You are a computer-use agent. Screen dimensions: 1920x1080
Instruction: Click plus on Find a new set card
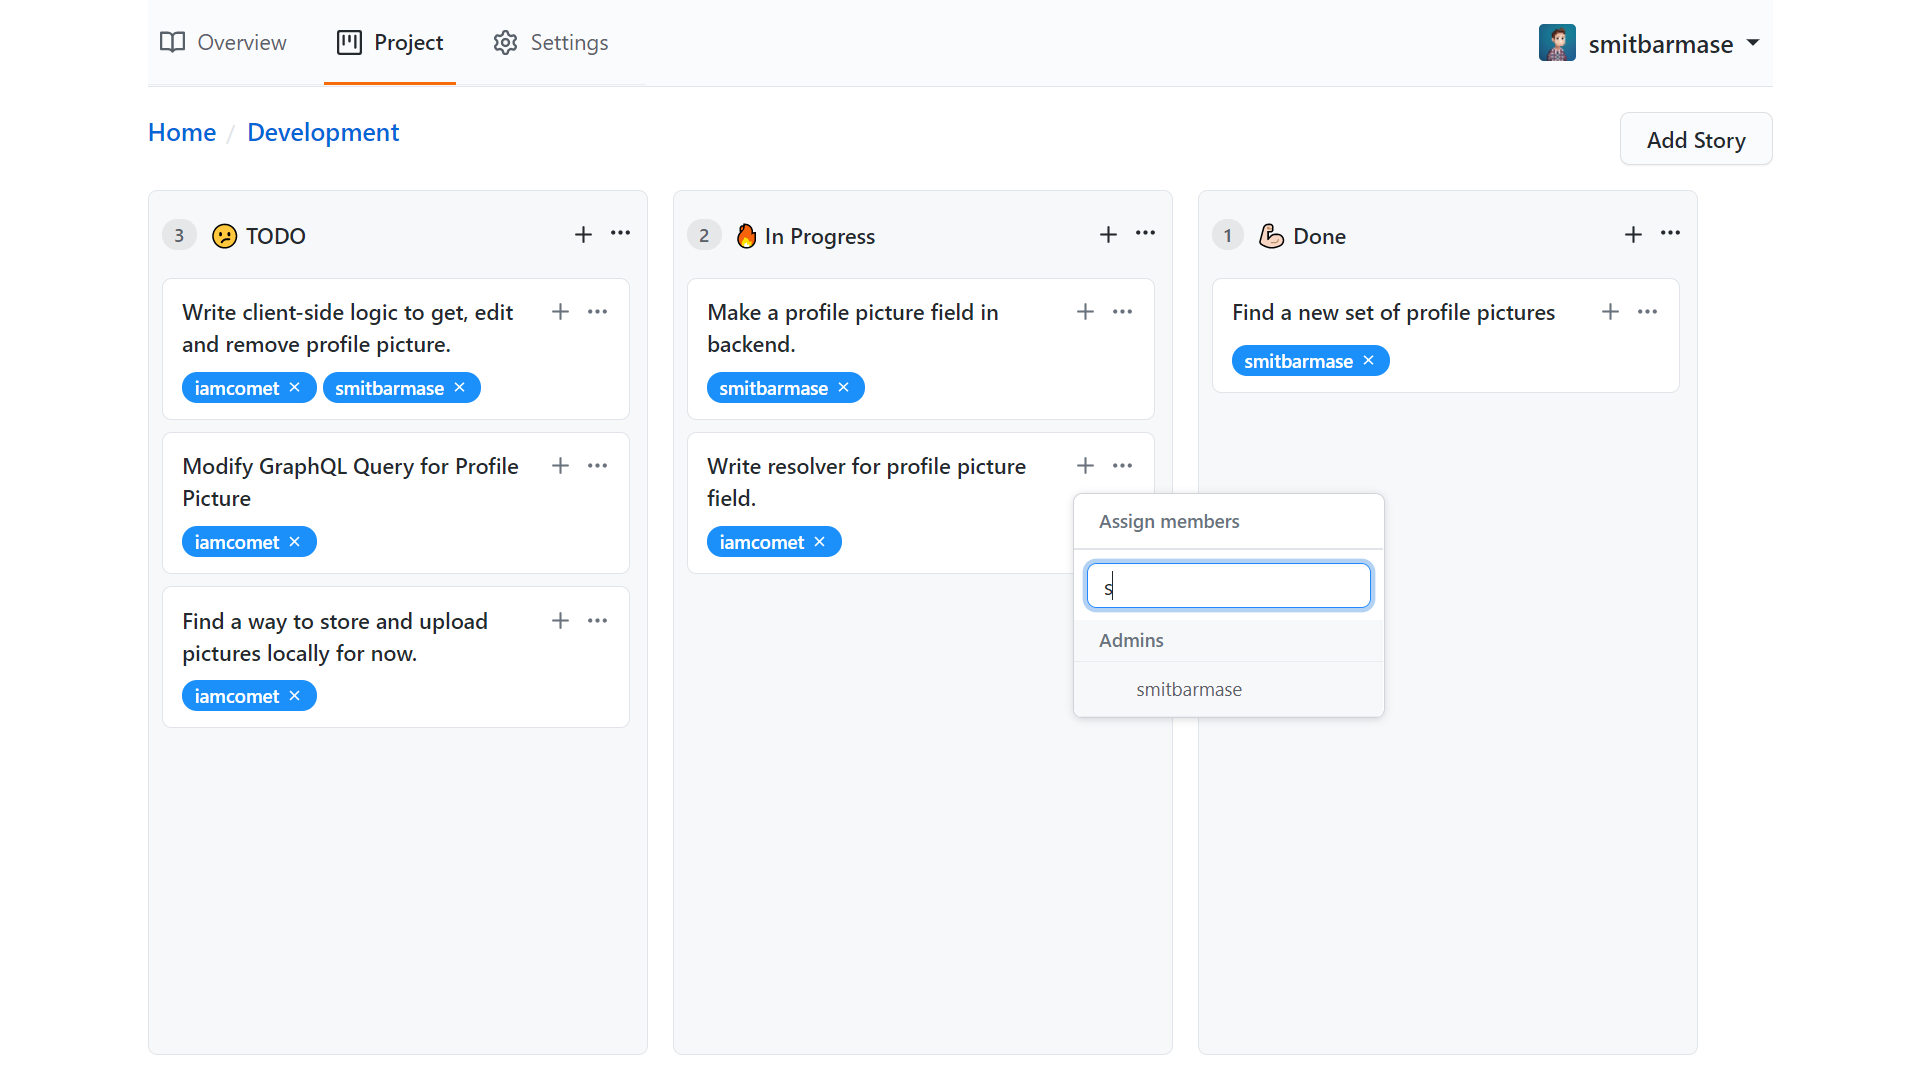1610,312
